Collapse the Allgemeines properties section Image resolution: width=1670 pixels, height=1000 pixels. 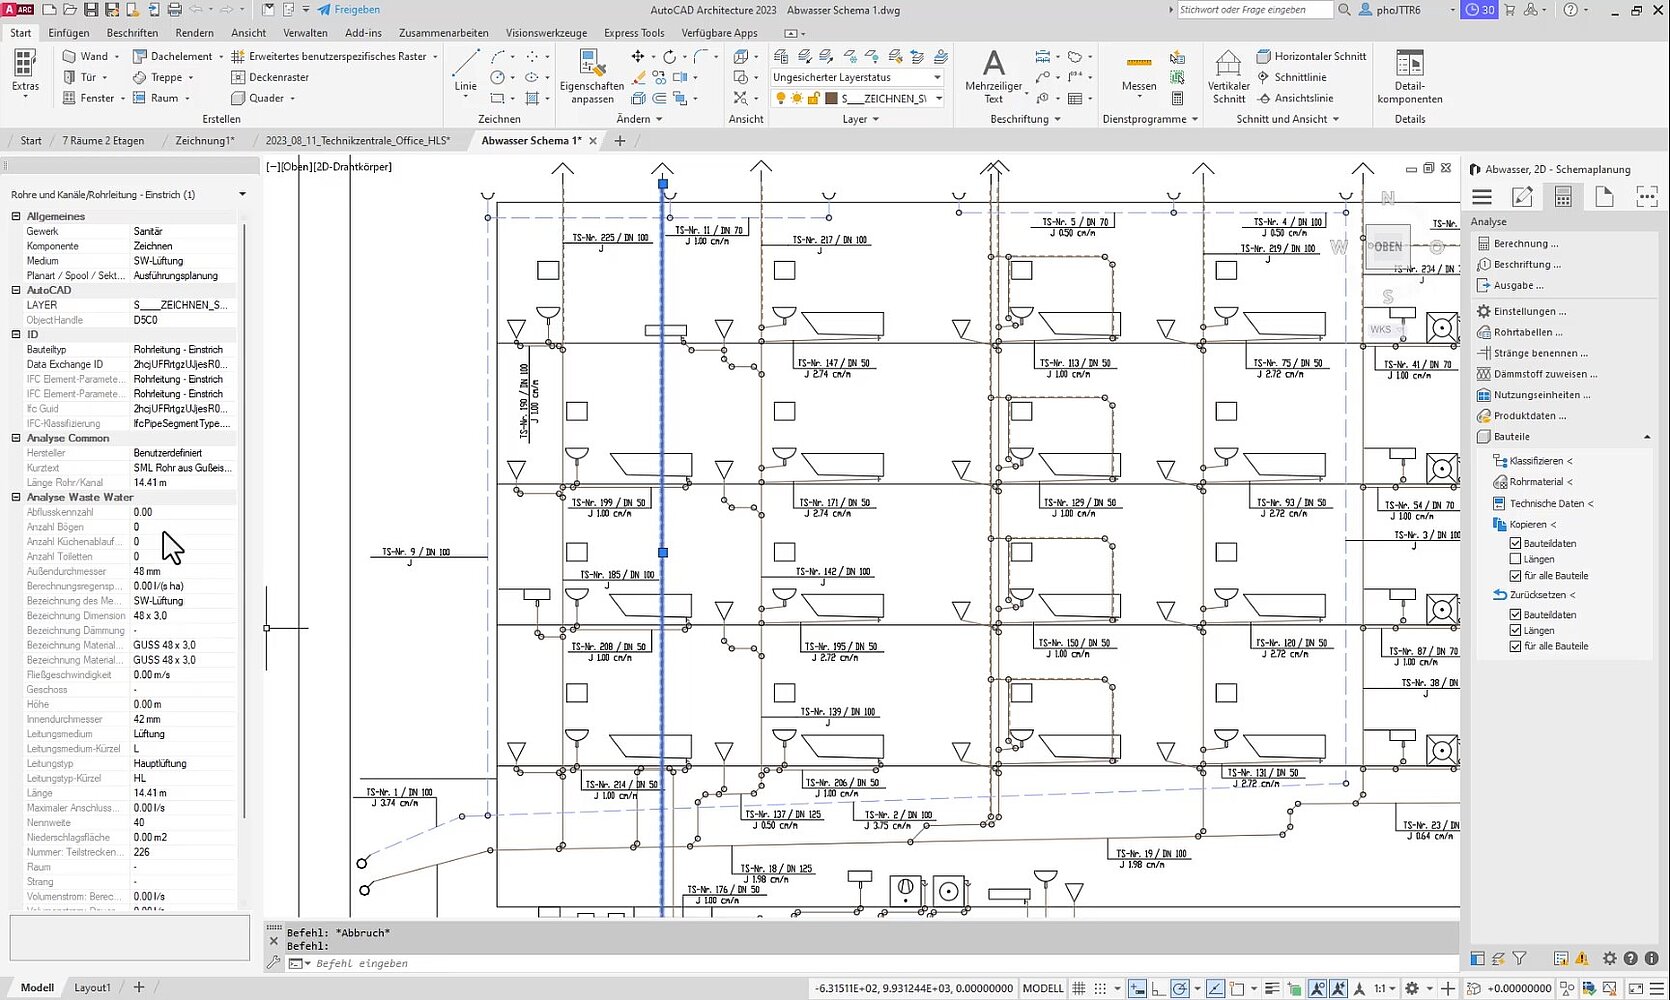click(x=16, y=216)
